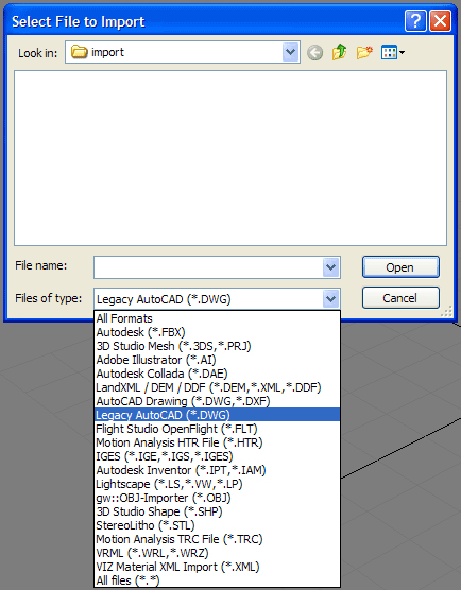Collapse the Files of type dropdown

[x=331, y=299]
